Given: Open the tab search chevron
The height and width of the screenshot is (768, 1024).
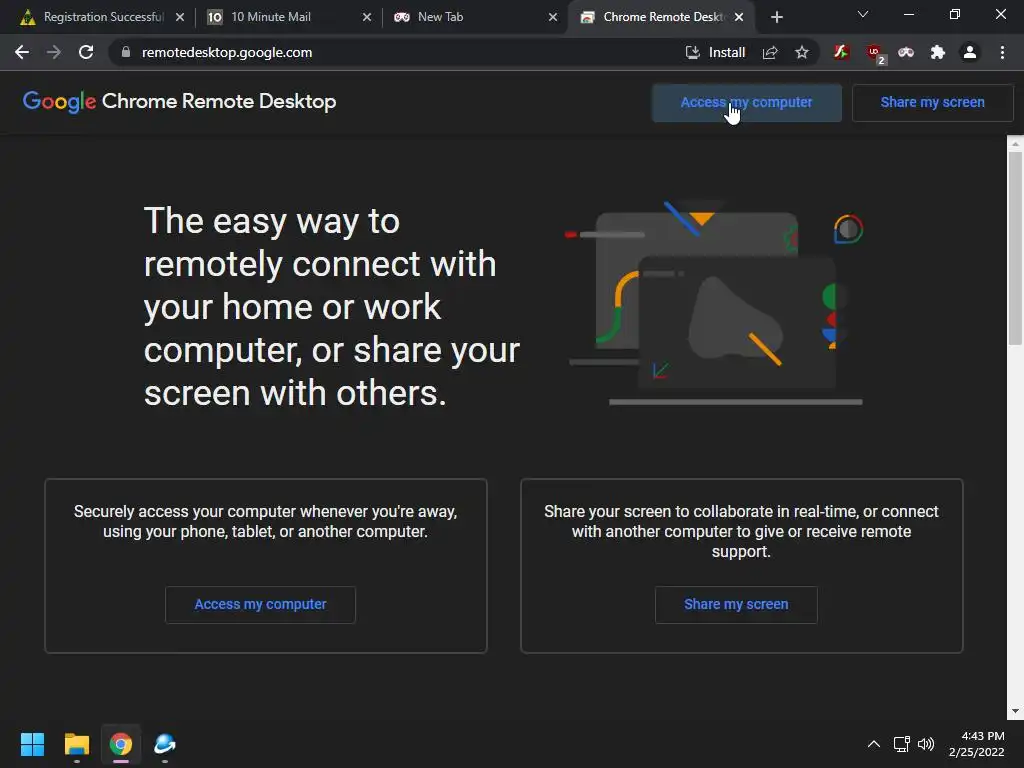Looking at the screenshot, I should point(863,14).
